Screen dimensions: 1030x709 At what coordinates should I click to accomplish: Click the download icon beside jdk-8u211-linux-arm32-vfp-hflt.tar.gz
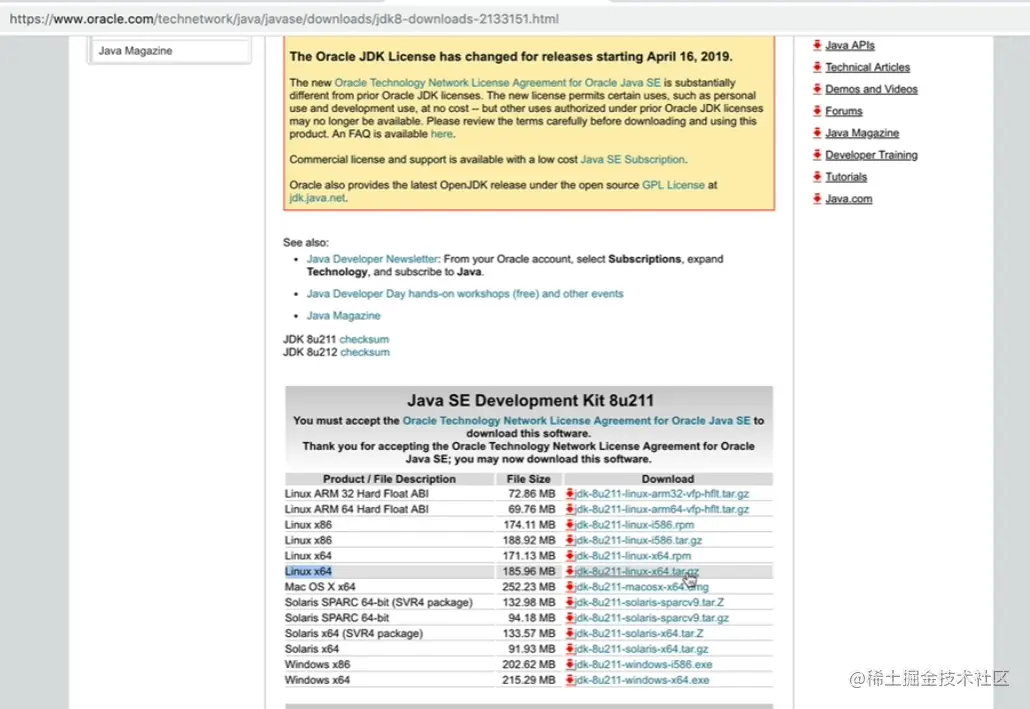click(570, 493)
